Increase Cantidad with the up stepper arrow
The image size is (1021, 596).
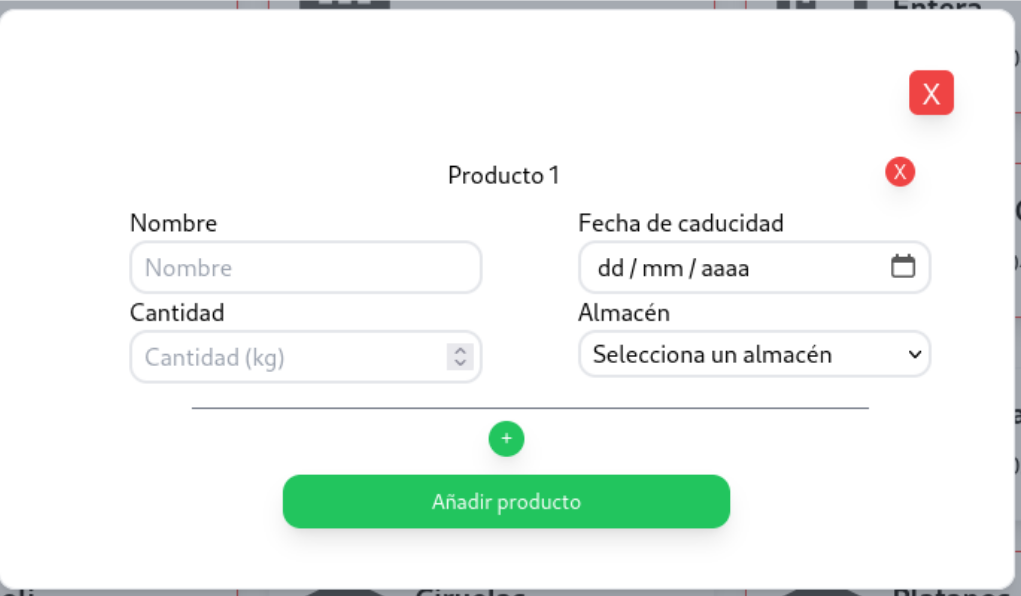coord(460,351)
